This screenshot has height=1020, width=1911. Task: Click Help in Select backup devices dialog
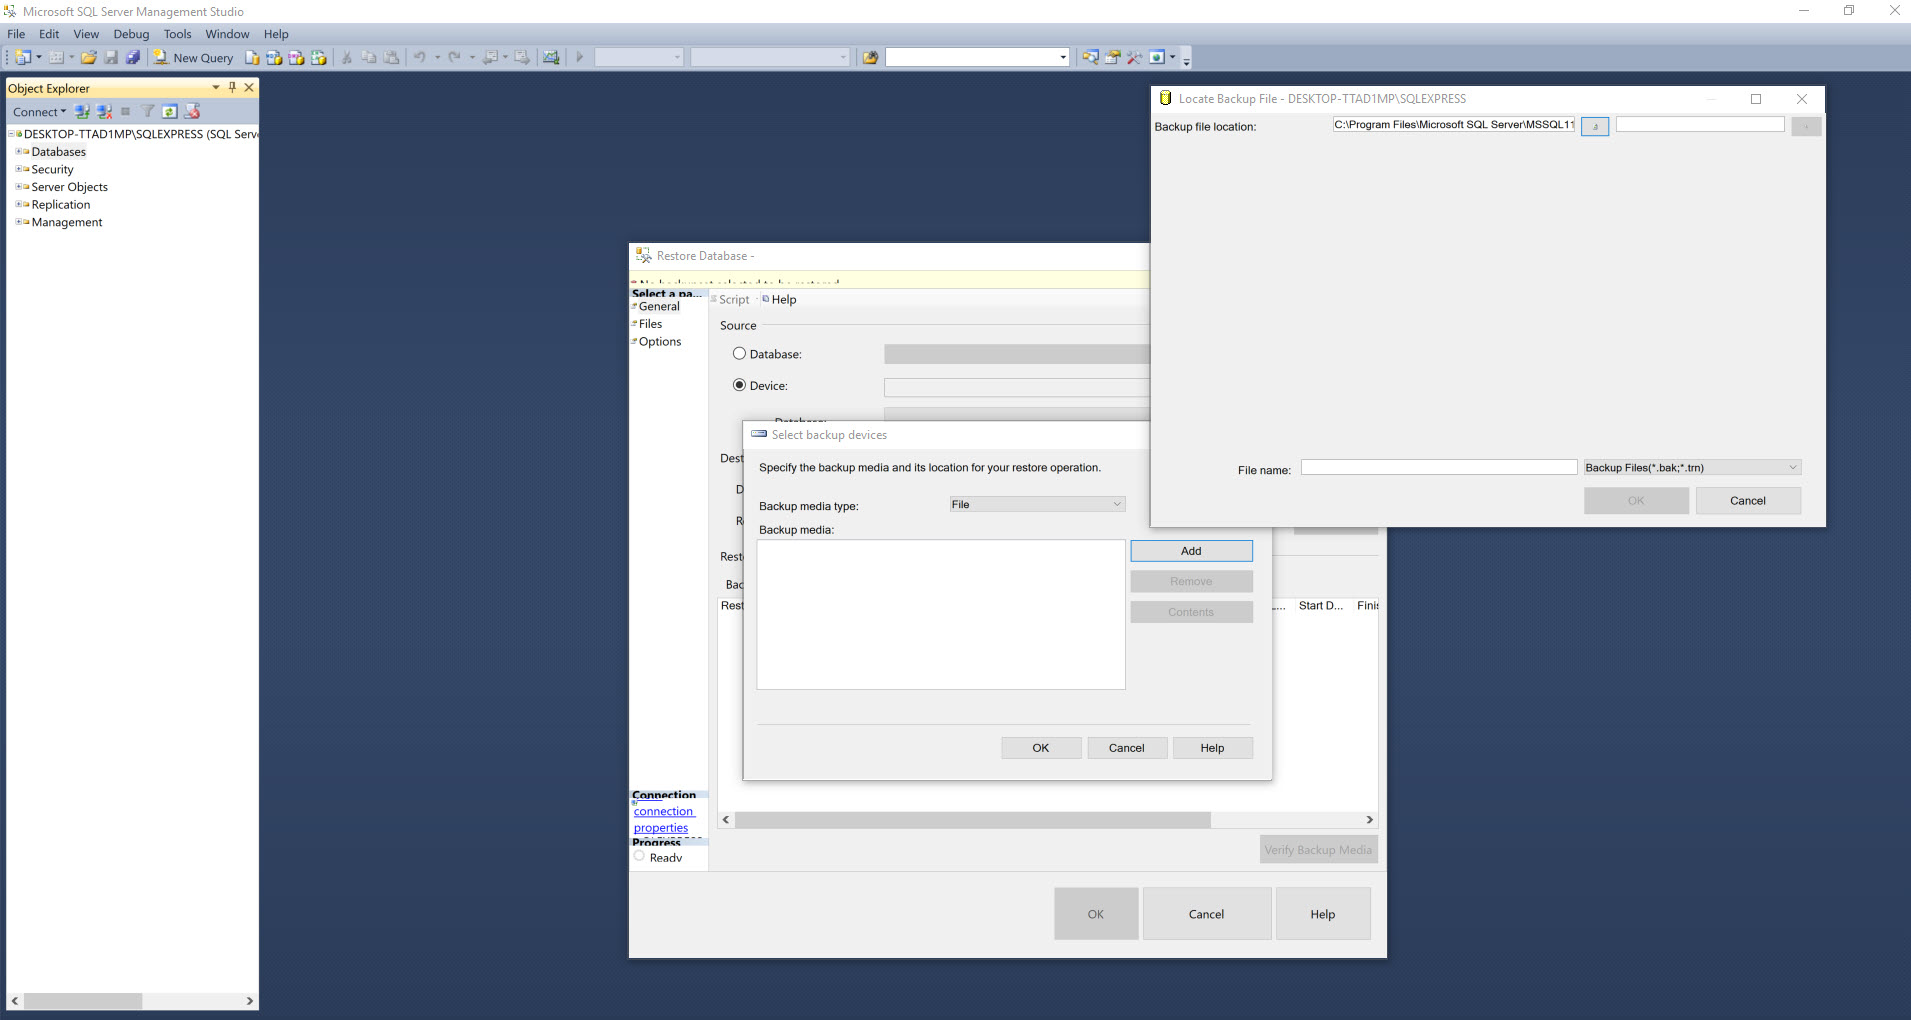(1212, 748)
